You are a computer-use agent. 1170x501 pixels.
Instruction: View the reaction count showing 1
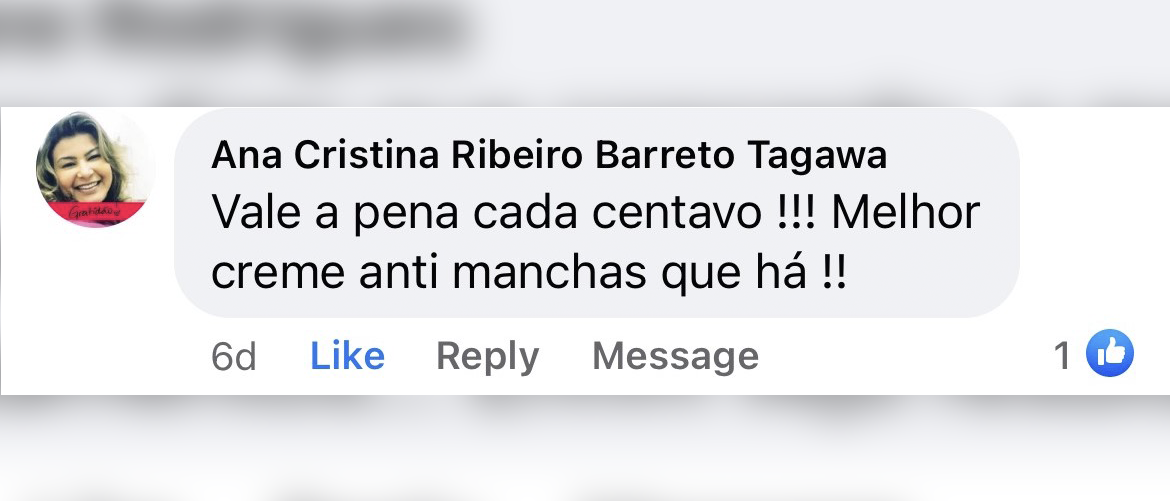point(1063,355)
